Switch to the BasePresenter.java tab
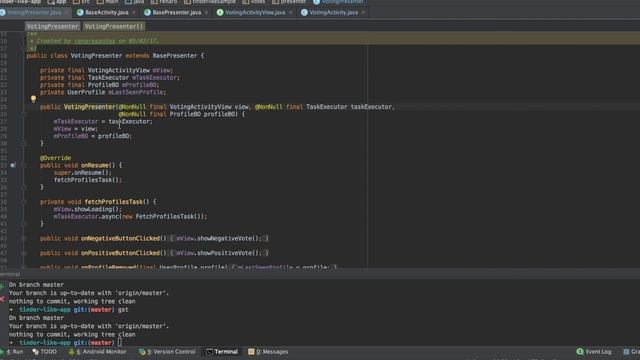The image size is (640, 360). pos(176,12)
